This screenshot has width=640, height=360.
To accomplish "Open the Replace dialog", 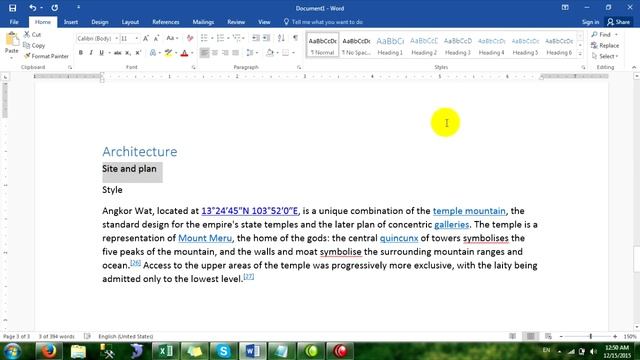I will [605, 45].
